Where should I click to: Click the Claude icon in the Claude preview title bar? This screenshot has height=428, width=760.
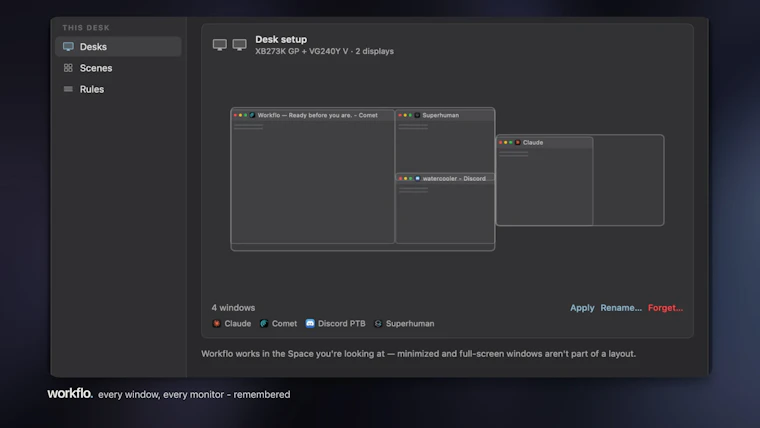pos(518,143)
